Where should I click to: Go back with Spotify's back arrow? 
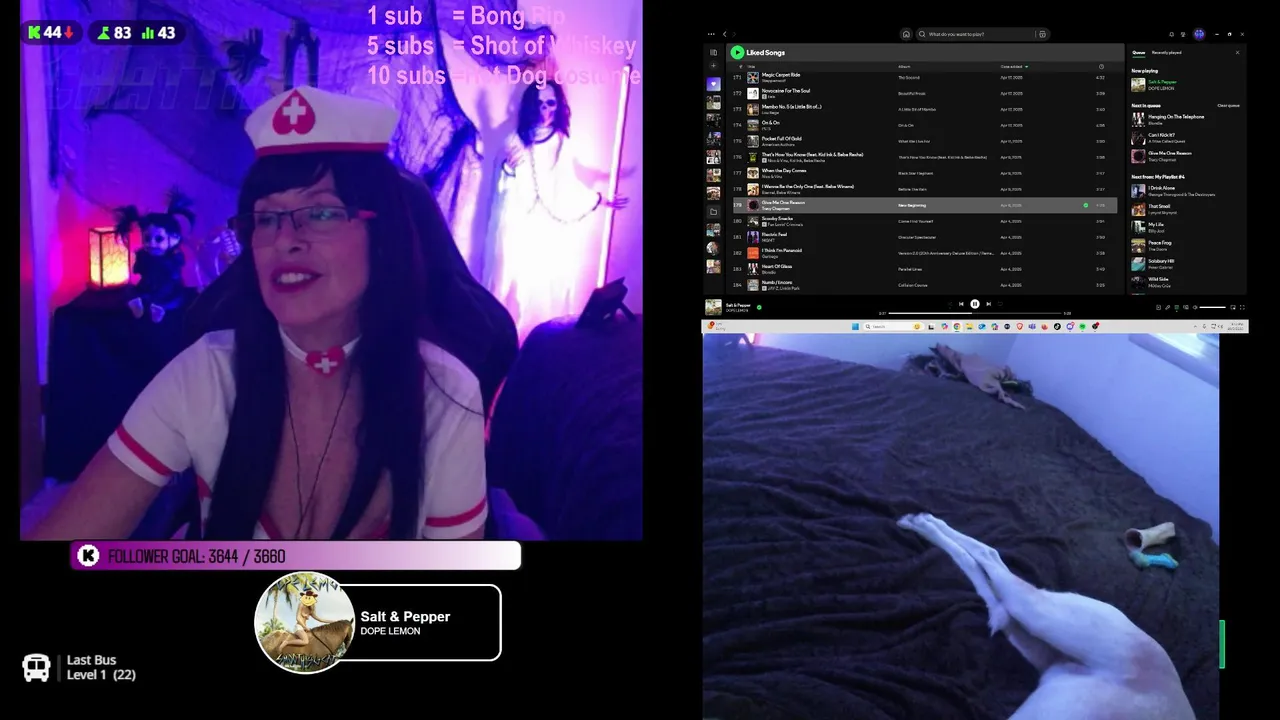725,34
